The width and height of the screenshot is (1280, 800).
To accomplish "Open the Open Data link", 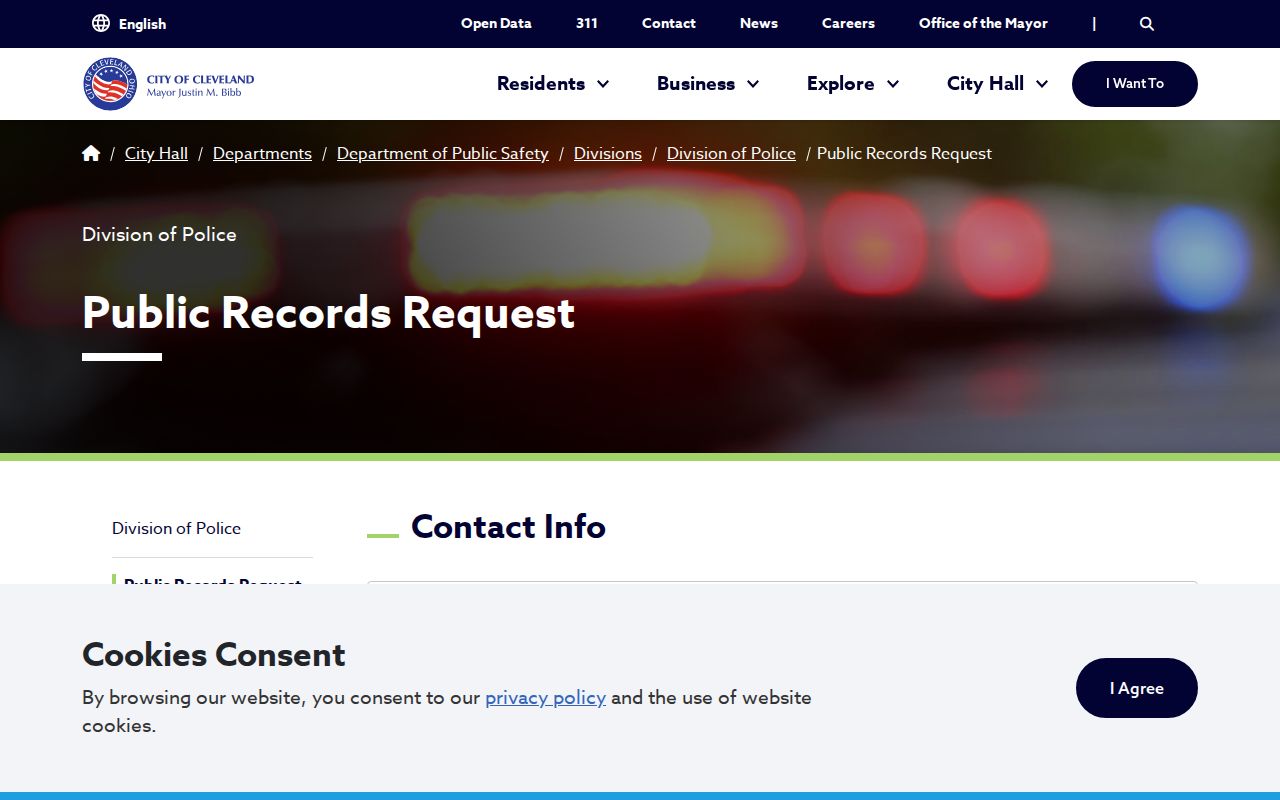I will pyautogui.click(x=496, y=23).
